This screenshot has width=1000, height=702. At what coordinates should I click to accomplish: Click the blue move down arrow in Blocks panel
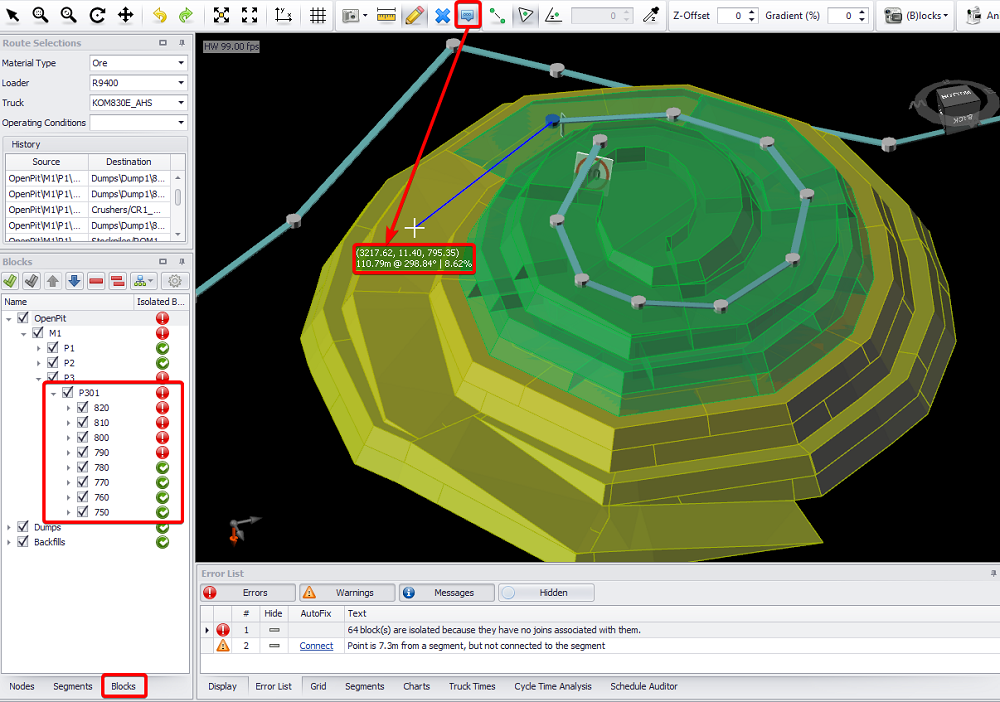pos(74,282)
